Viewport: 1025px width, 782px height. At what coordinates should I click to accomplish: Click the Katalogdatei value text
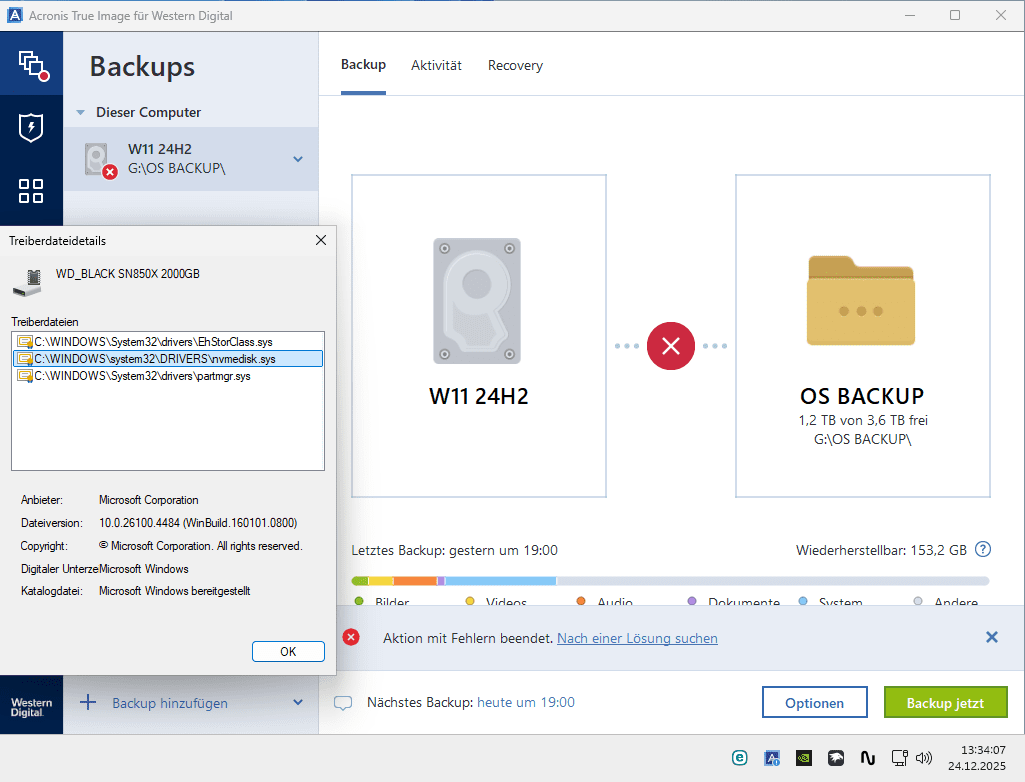tap(175, 590)
